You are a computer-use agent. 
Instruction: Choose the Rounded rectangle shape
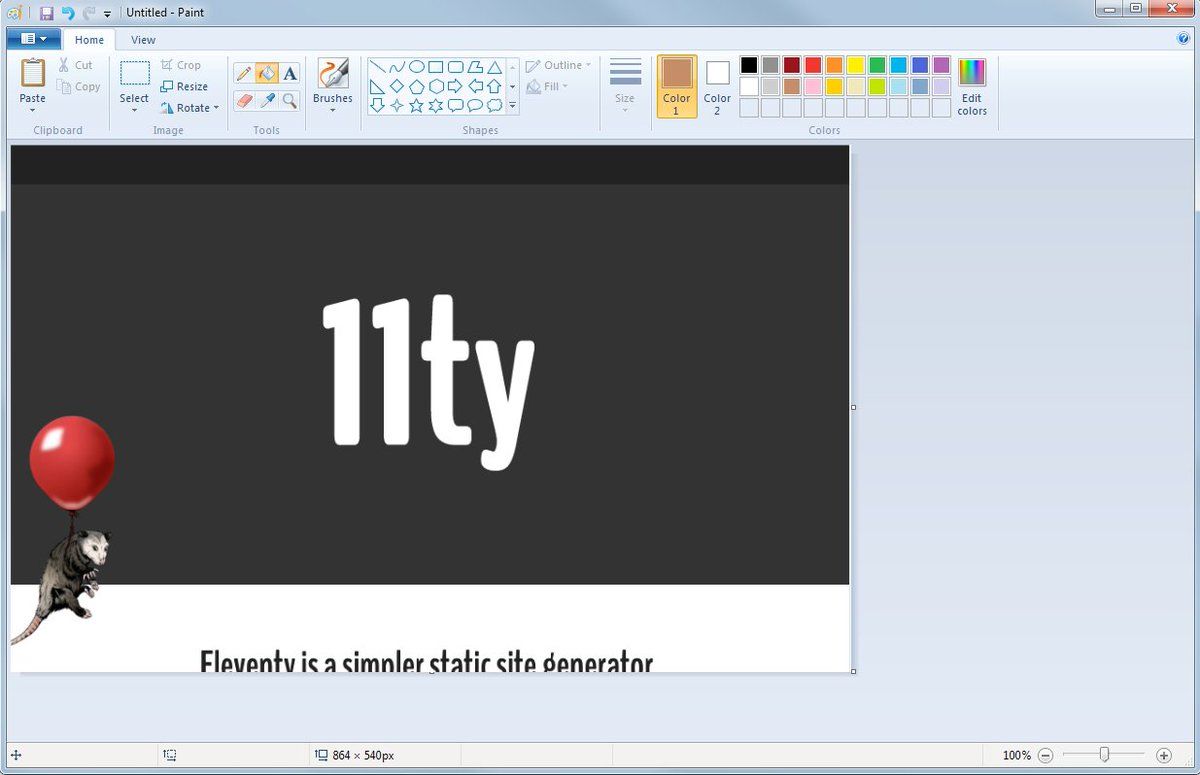(x=455, y=67)
